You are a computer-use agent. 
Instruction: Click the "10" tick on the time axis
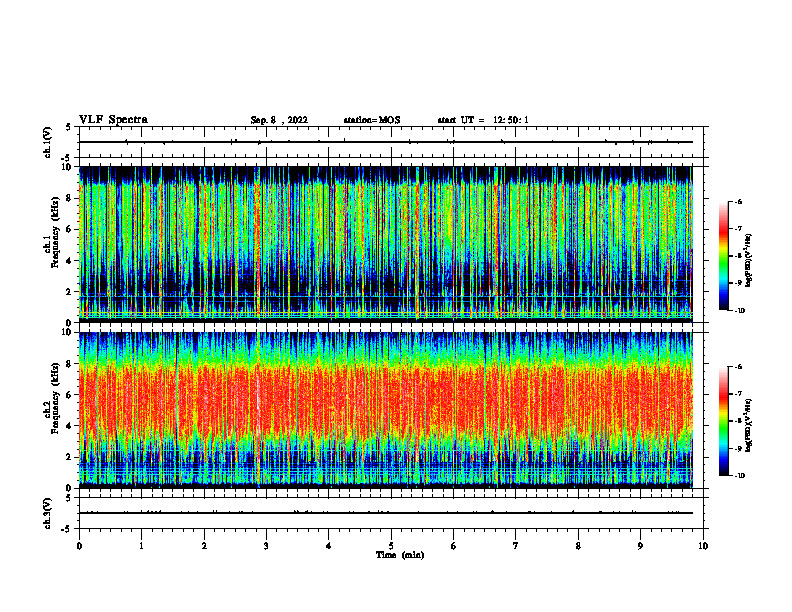pyautogui.click(x=703, y=546)
